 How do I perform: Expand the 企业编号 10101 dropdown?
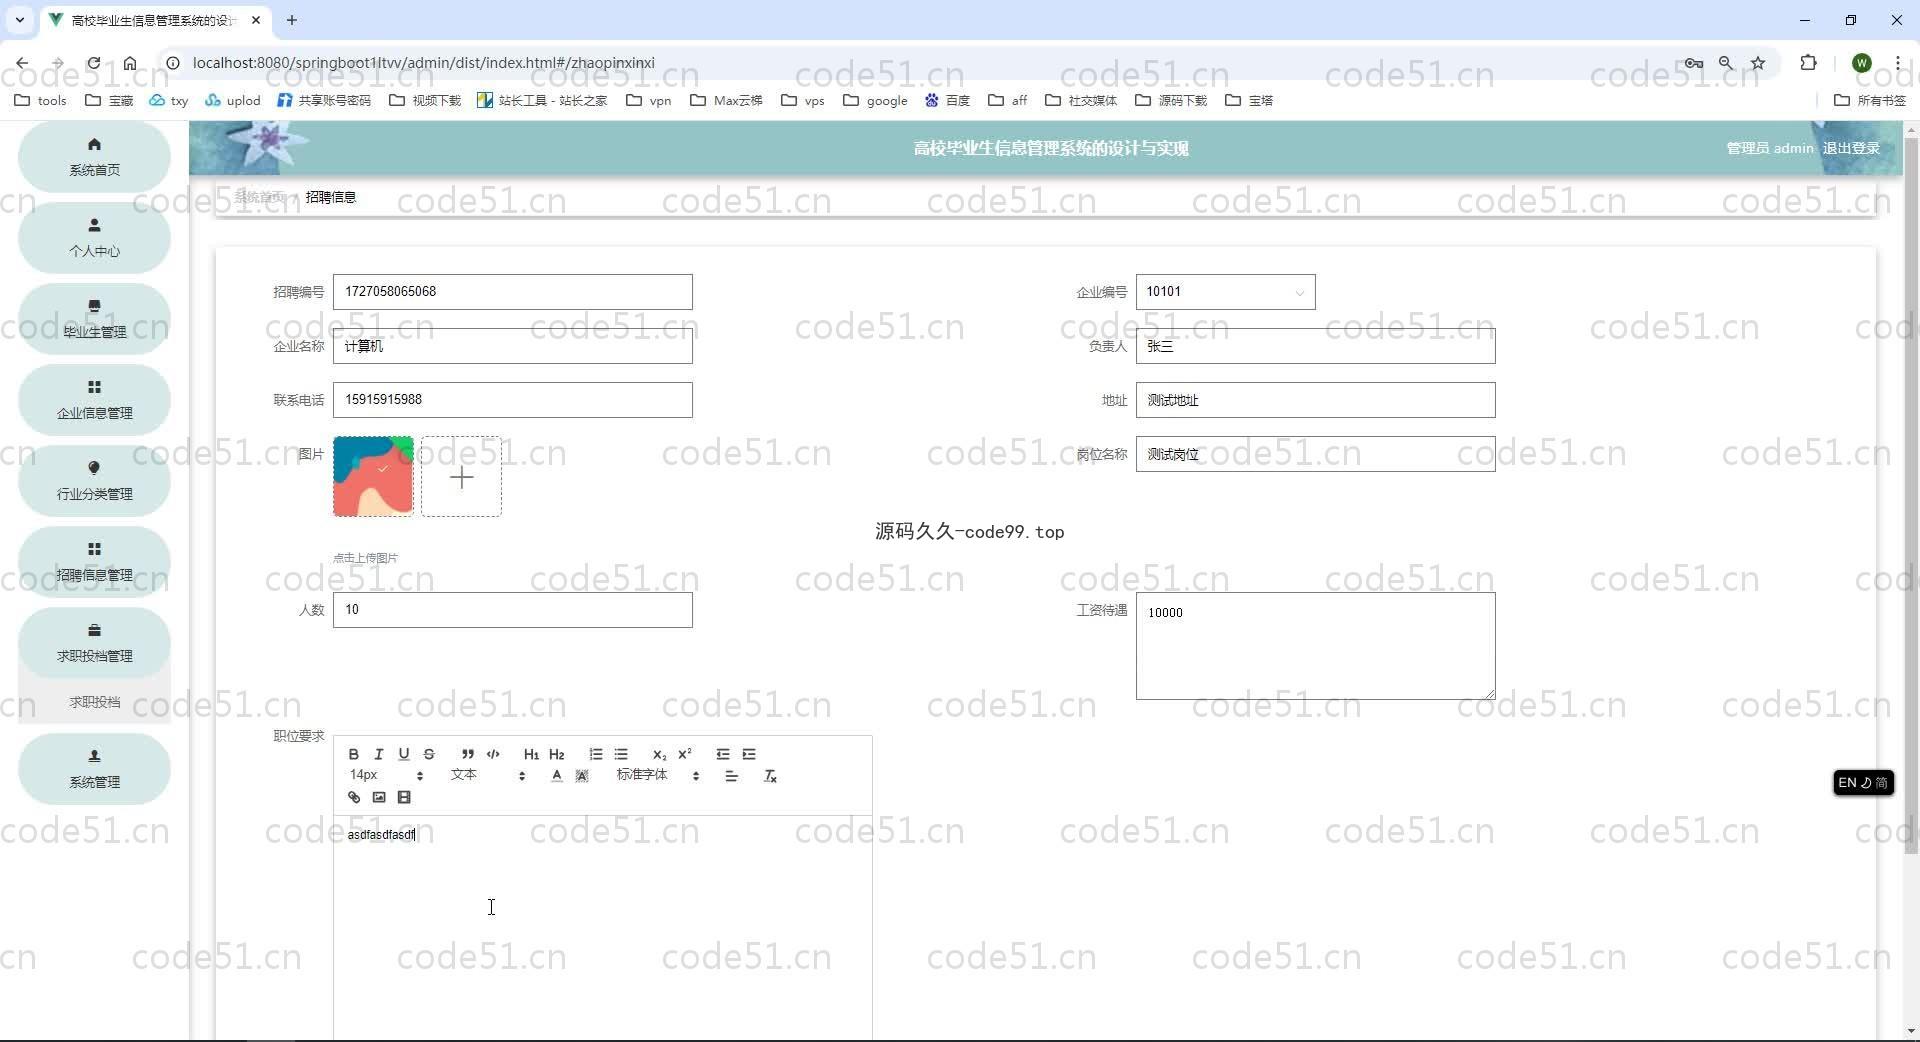coord(1225,292)
